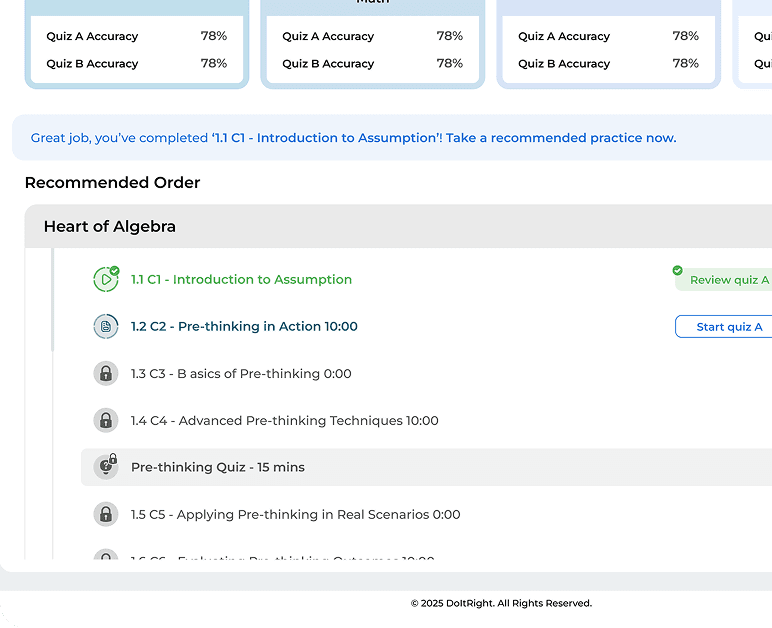
Task: Open lesson 1.2 C2 - Pre-thinking in Action
Action: 244,327
